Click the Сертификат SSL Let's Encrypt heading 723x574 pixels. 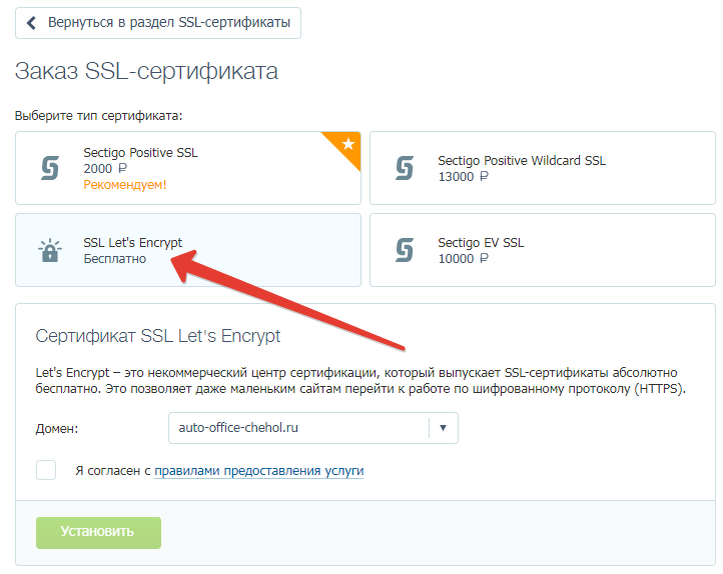pyautogui.click(x=158, y=336)
